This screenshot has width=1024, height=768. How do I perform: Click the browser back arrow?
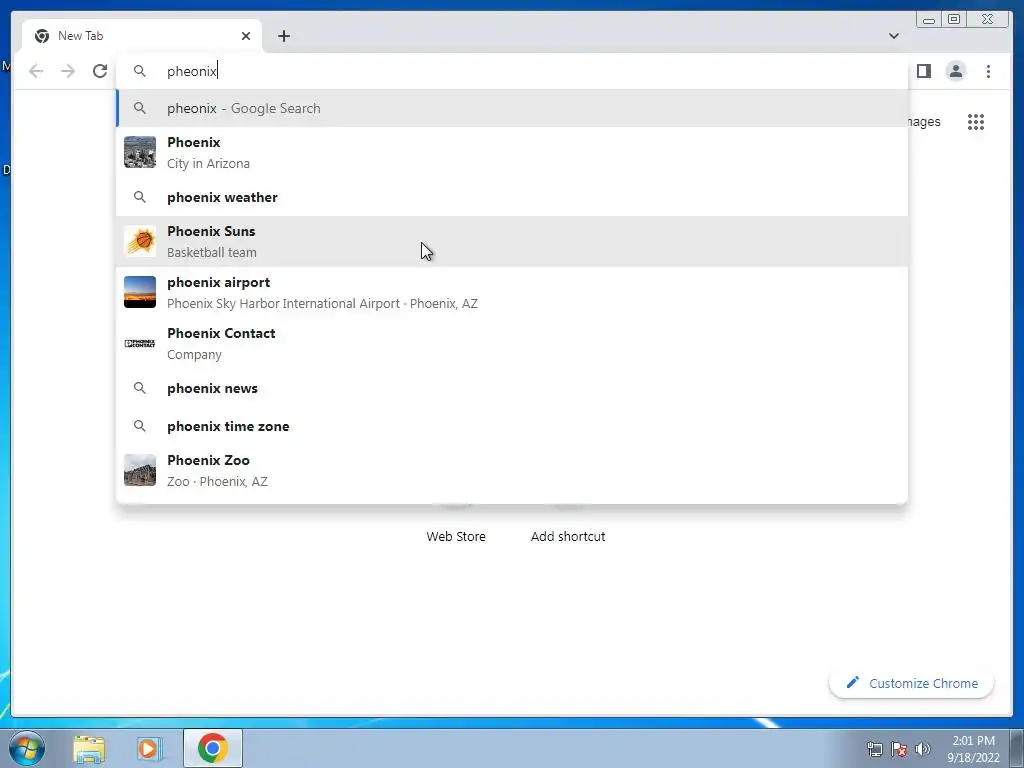click(x=36, y=71)
